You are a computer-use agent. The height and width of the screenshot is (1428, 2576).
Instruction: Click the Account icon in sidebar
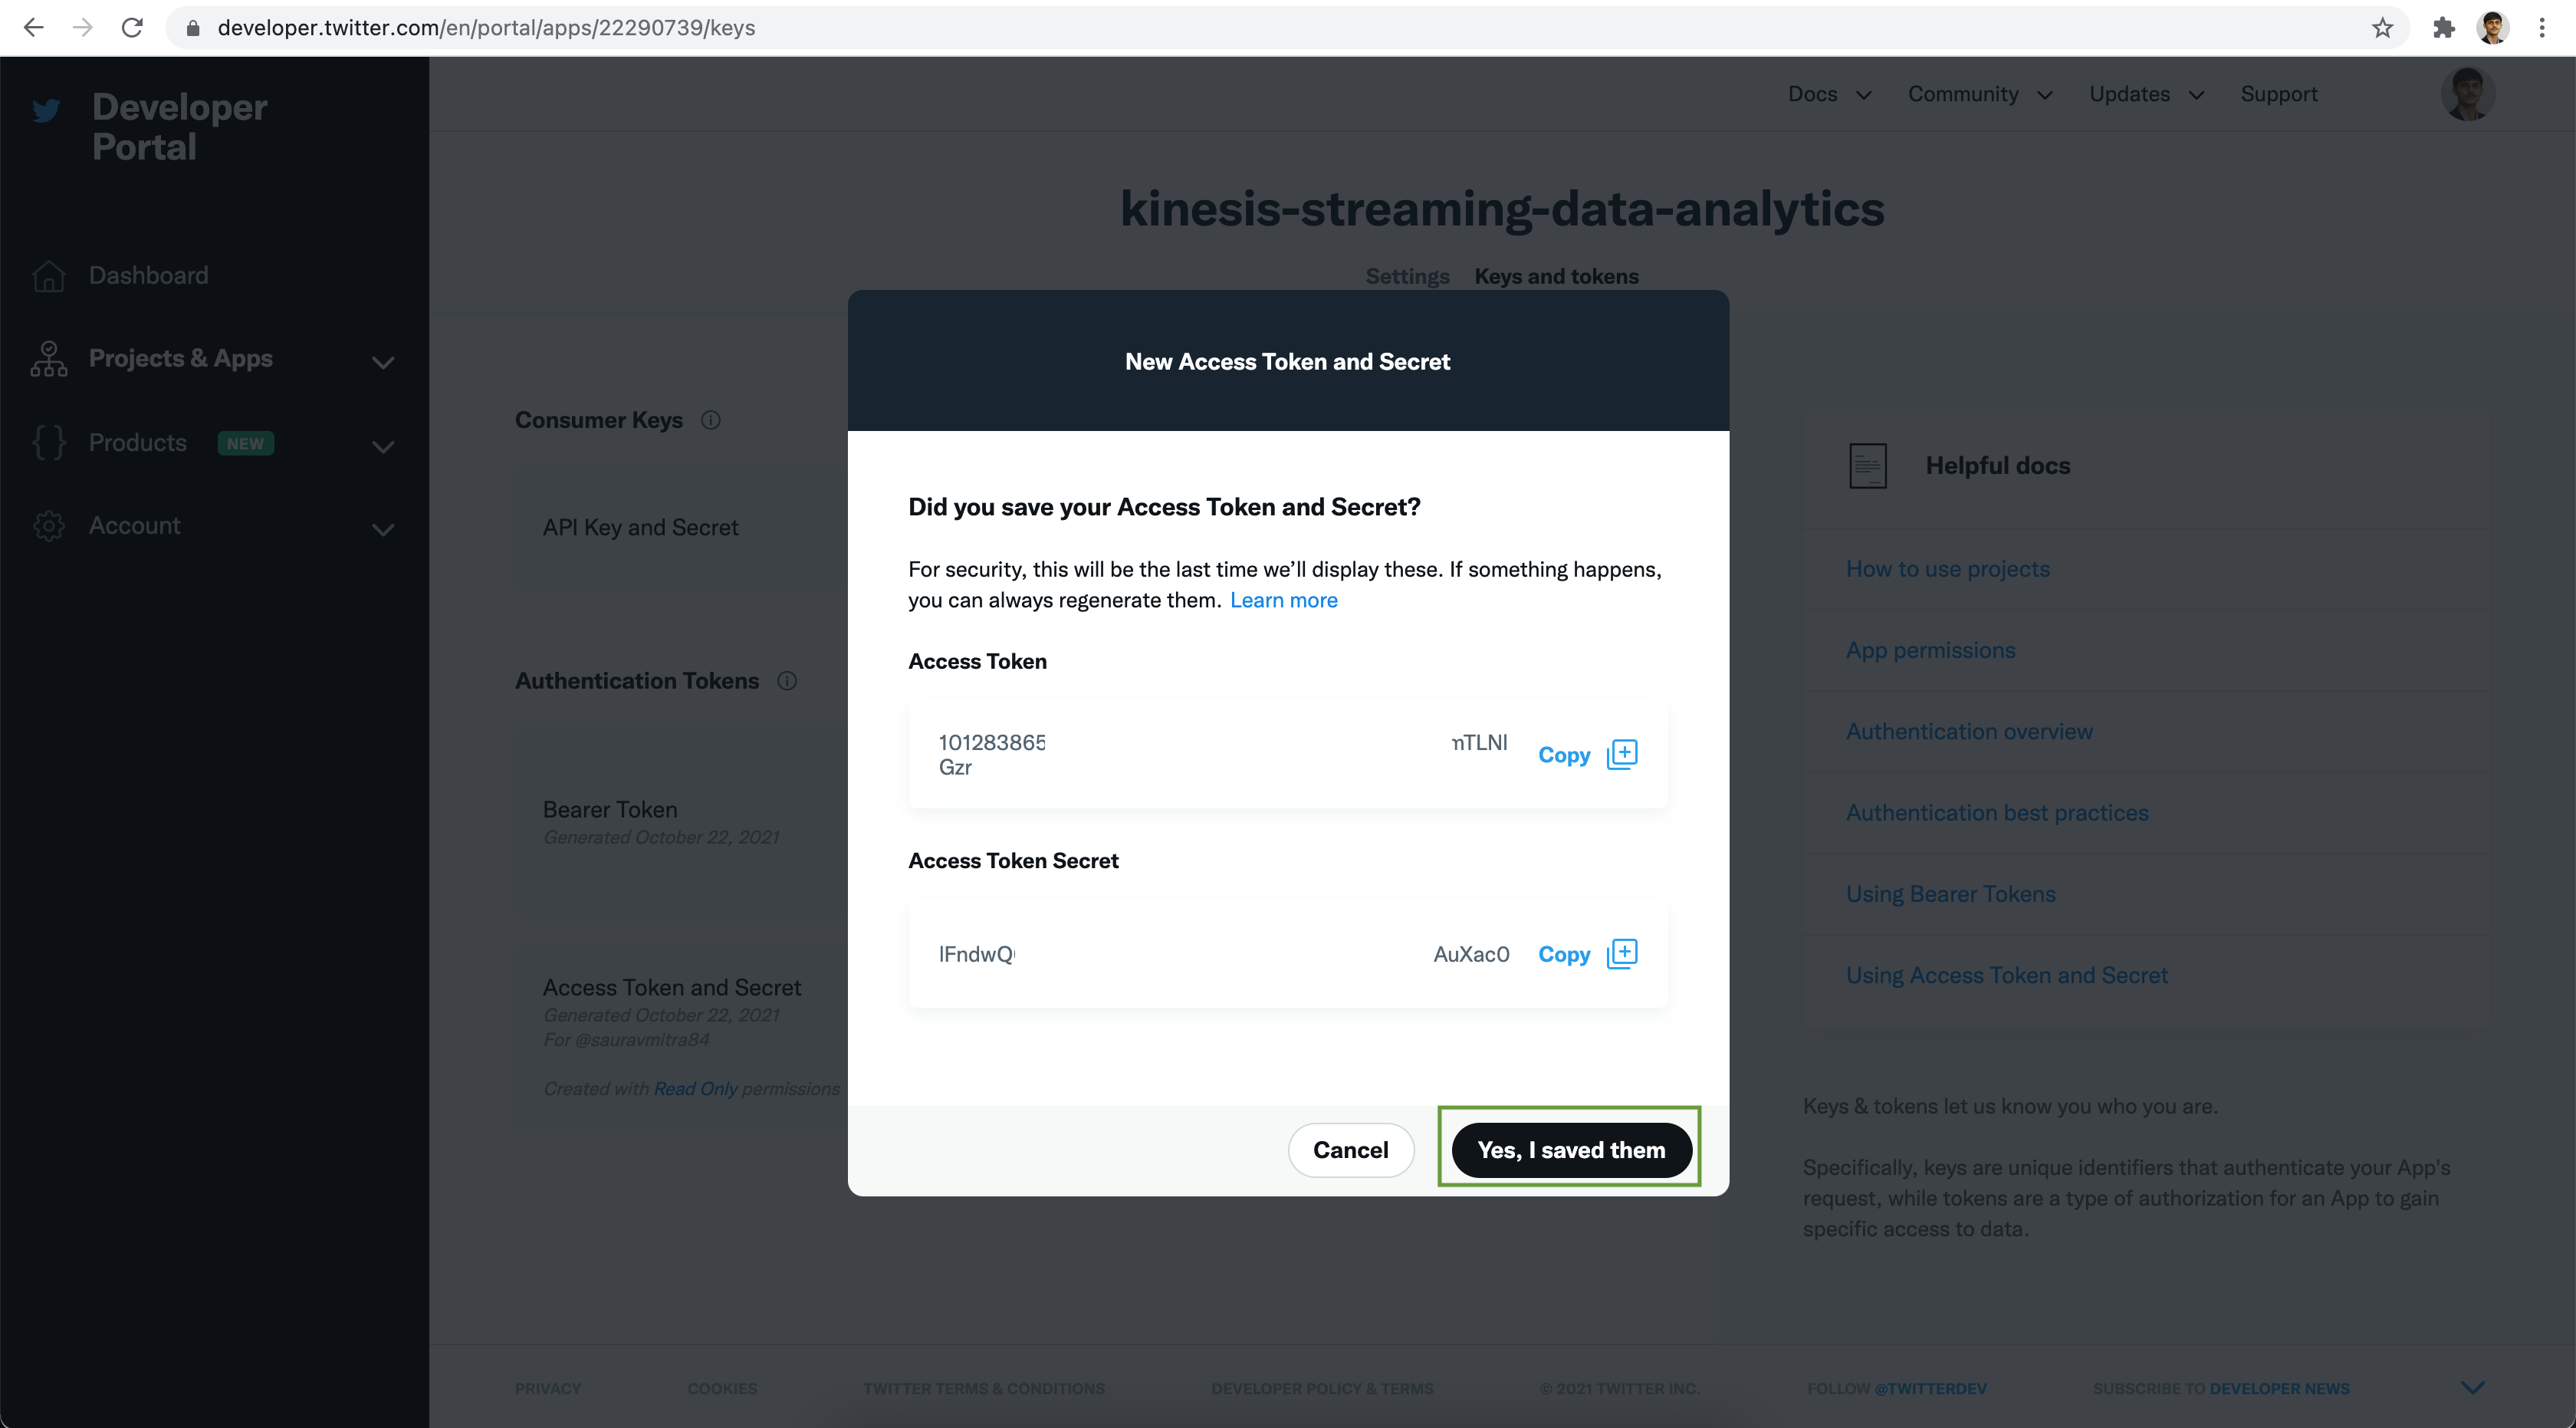tap(49, 524)
